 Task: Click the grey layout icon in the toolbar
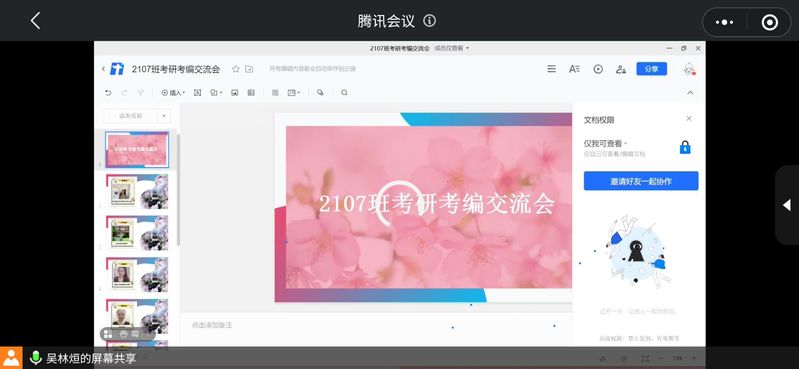pos(275,93)
